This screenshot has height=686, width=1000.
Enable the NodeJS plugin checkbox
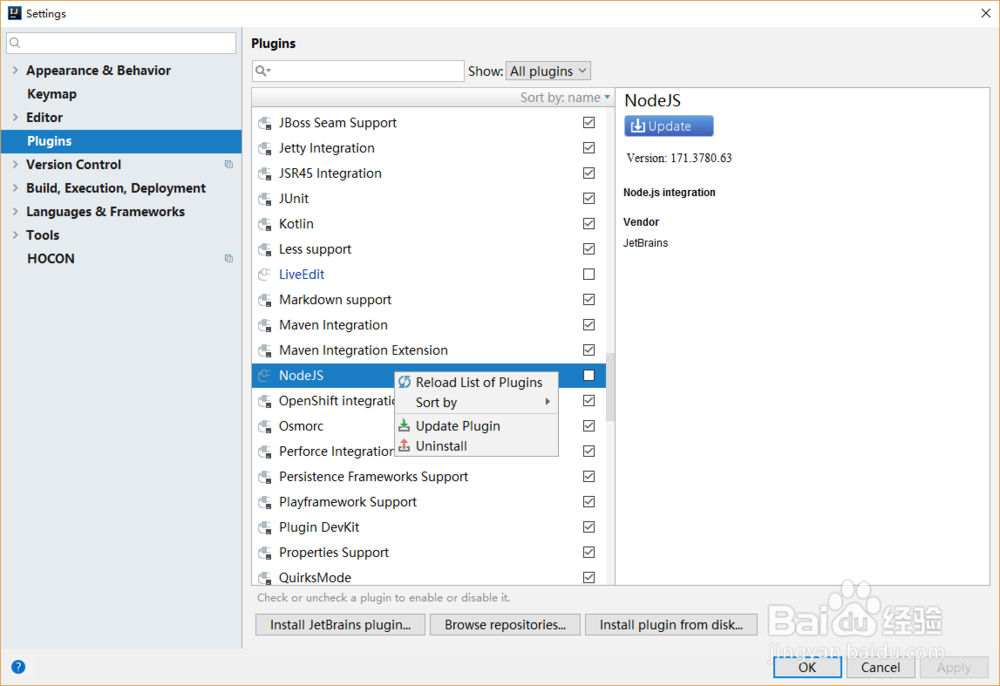589,376
